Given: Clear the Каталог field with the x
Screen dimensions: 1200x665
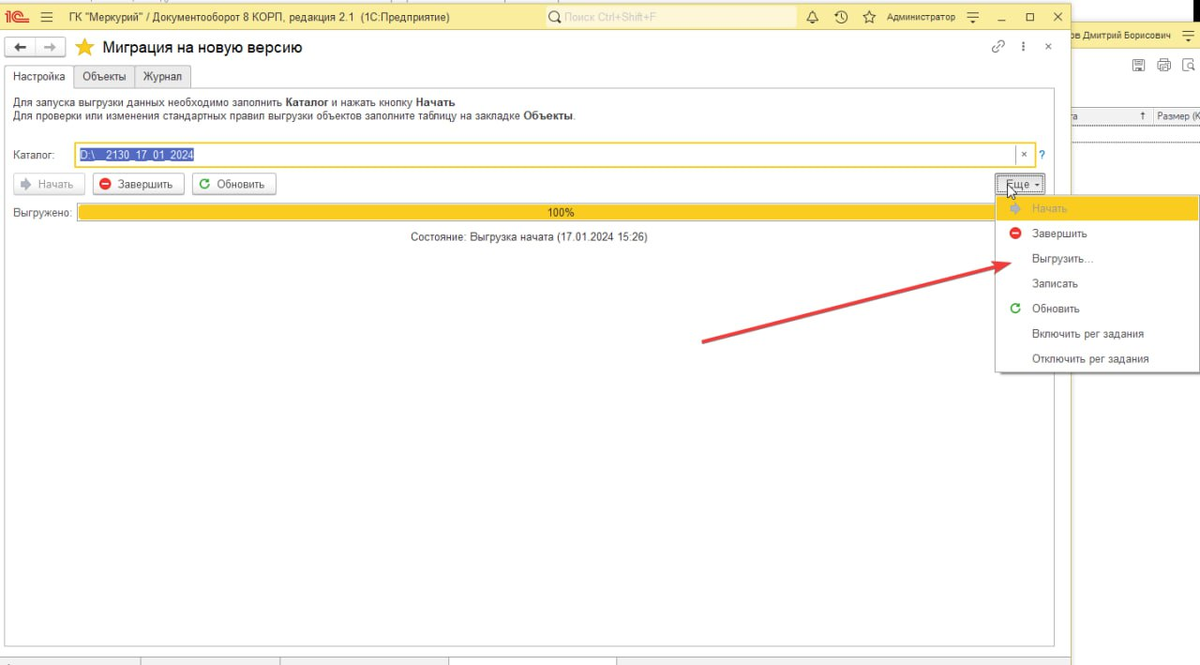Looking at the screenshot, I should click(1024, 155).
